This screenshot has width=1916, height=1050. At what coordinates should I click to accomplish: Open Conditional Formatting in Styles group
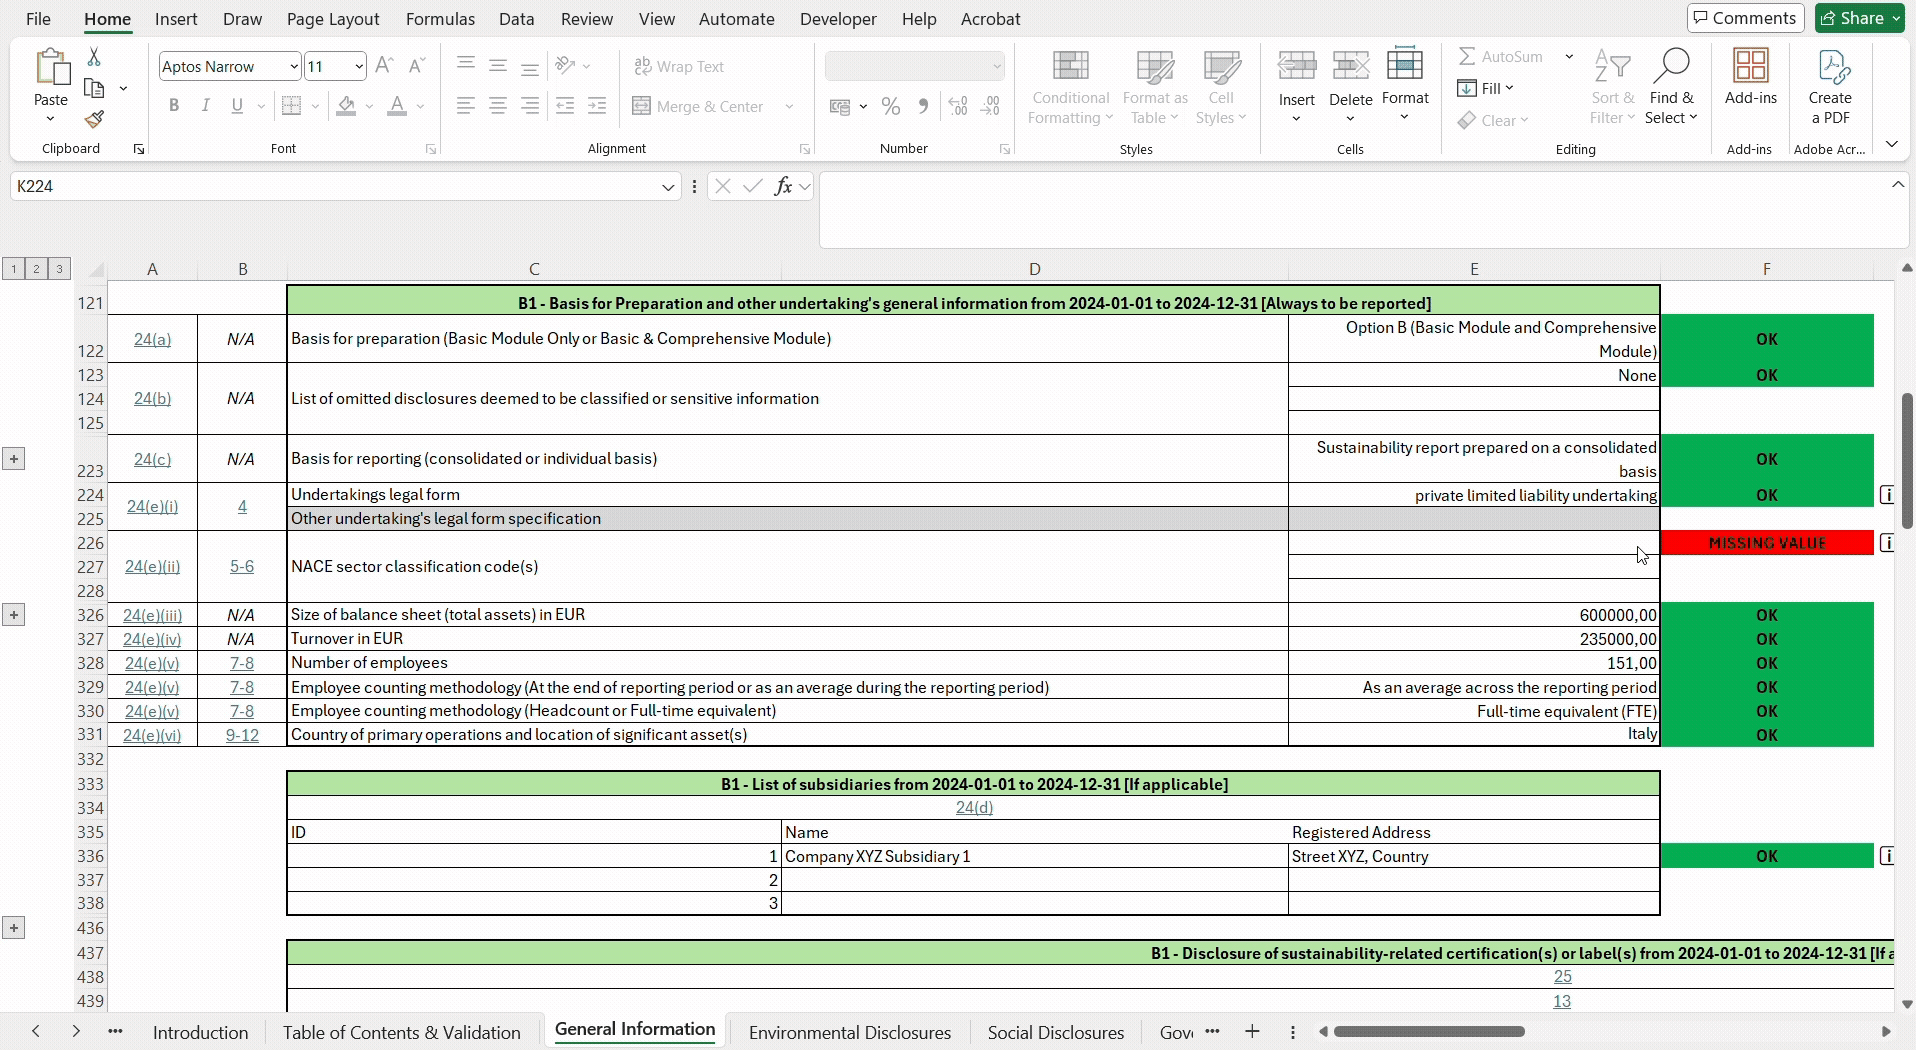[x=1070, y=87]
